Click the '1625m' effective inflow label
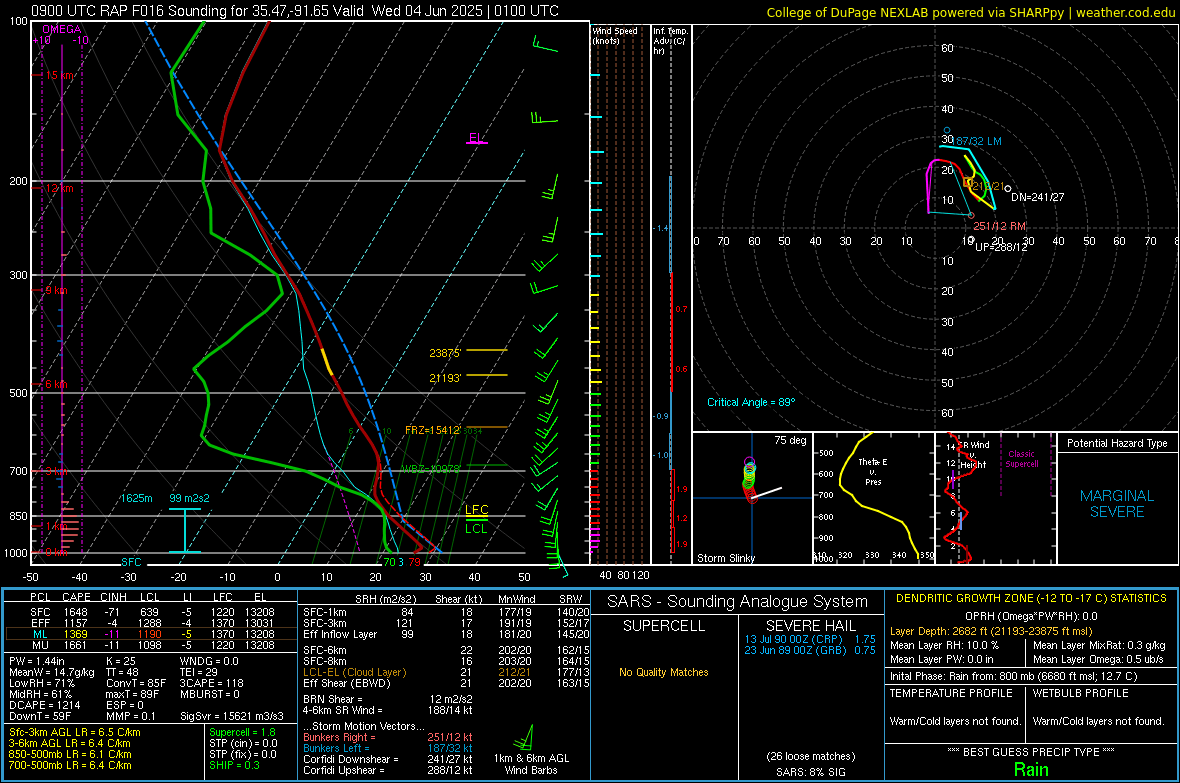The height and width of the screenshot is (783, 1180). click(136, 498)
